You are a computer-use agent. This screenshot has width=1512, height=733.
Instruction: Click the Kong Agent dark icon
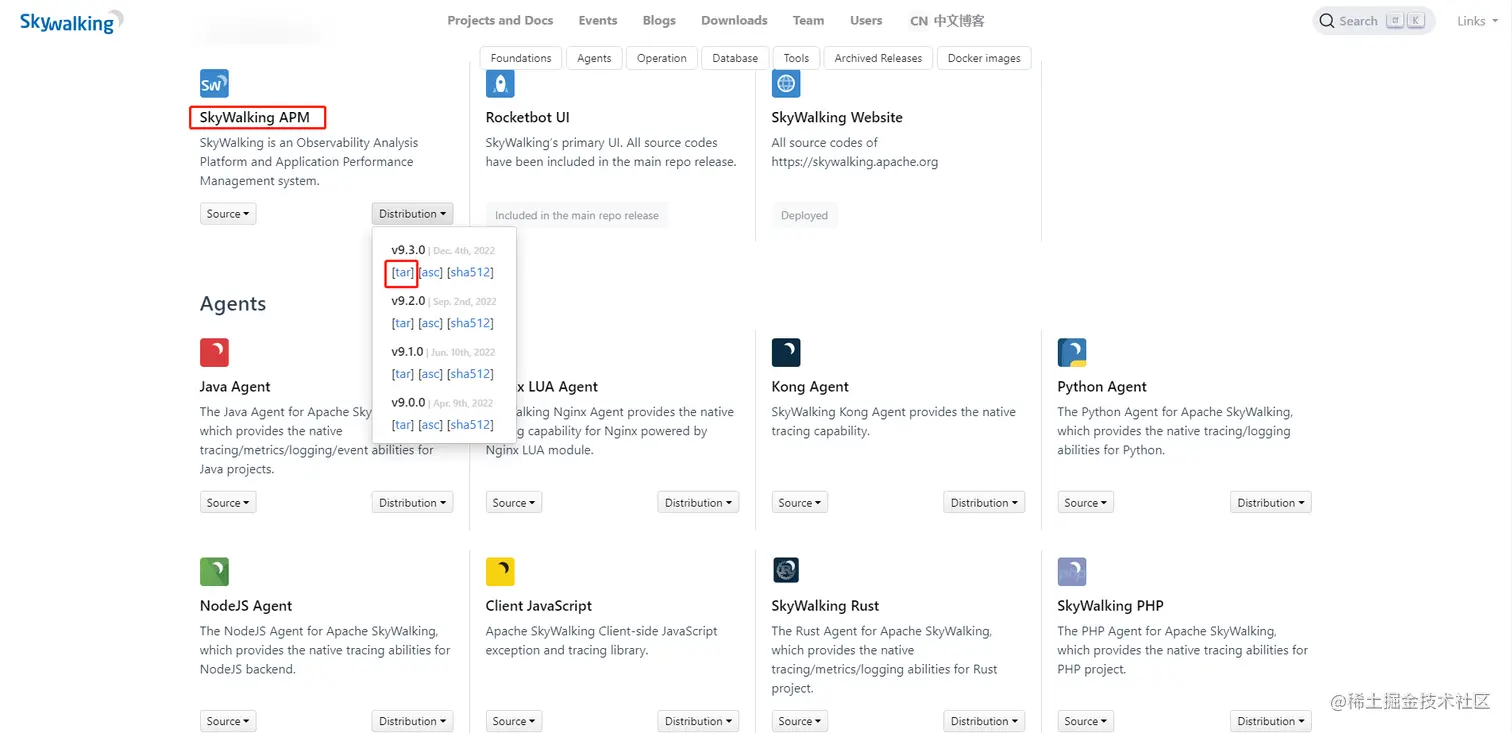[786, 352]
